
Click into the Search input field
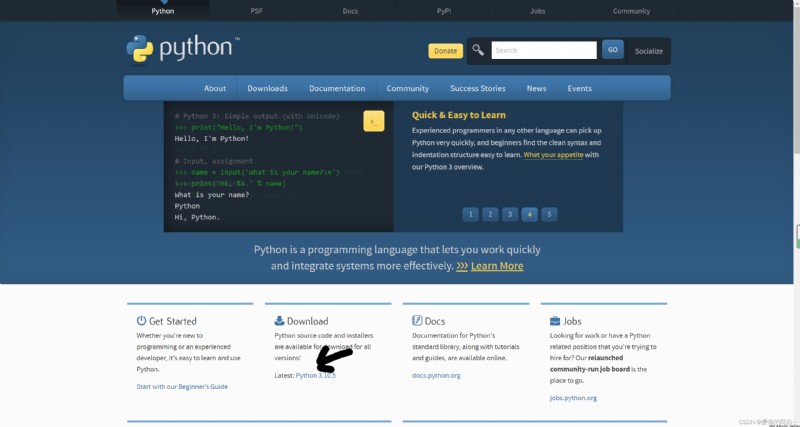point(544,50)
